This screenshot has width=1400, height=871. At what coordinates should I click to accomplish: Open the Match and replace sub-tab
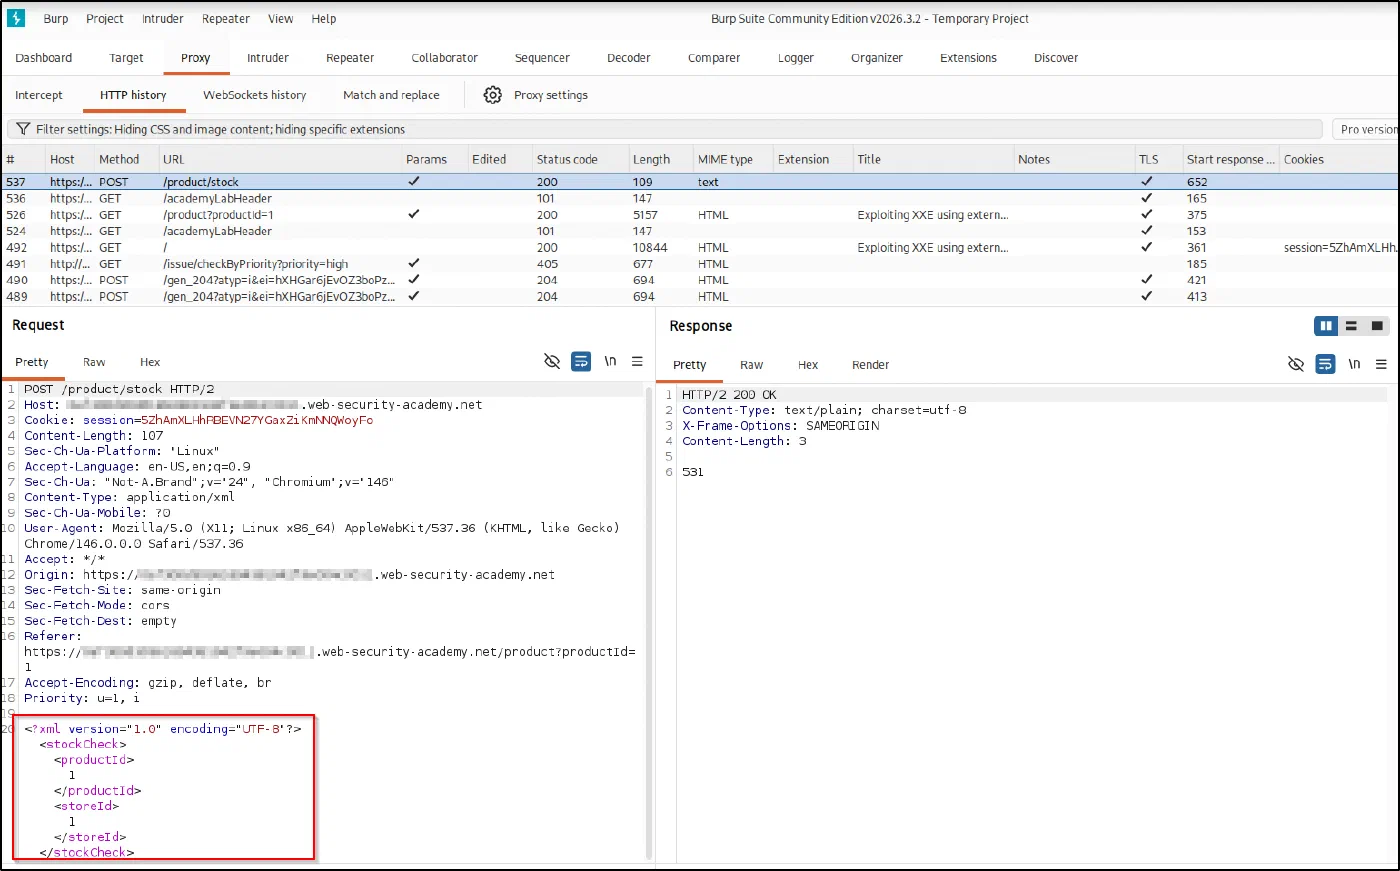(391, 95)
